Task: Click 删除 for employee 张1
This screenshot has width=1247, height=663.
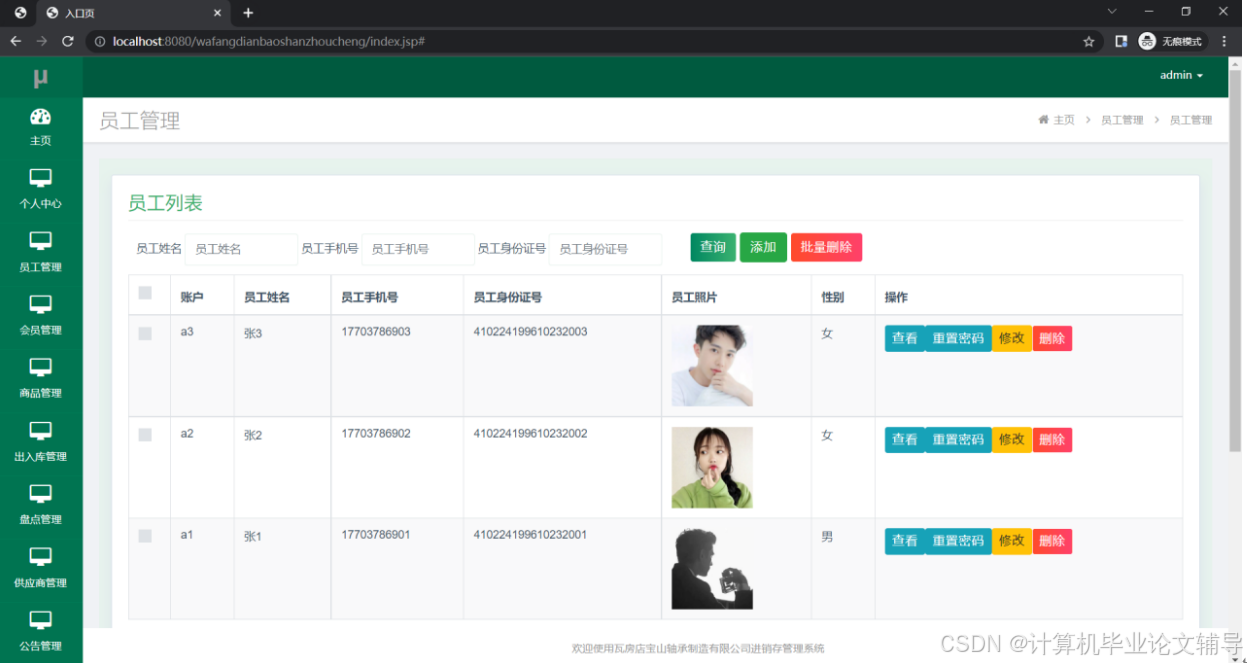Action: (1052, 540)
